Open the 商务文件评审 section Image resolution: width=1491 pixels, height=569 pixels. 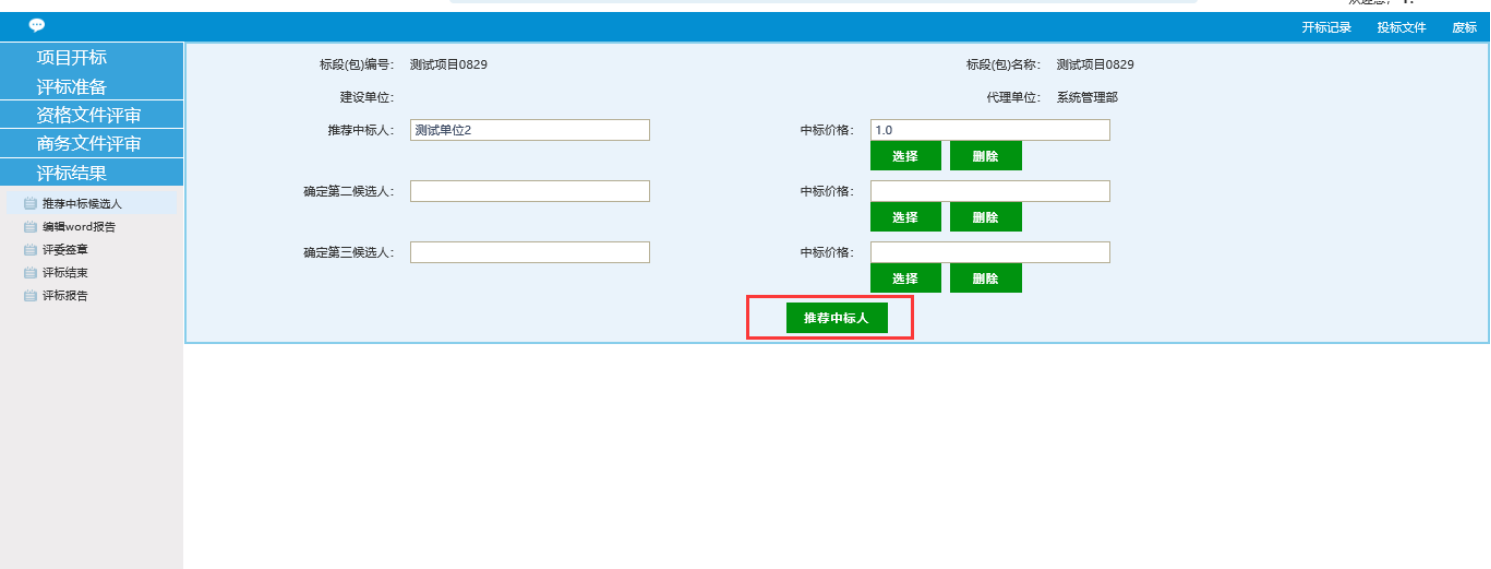(x=91, y=144)
